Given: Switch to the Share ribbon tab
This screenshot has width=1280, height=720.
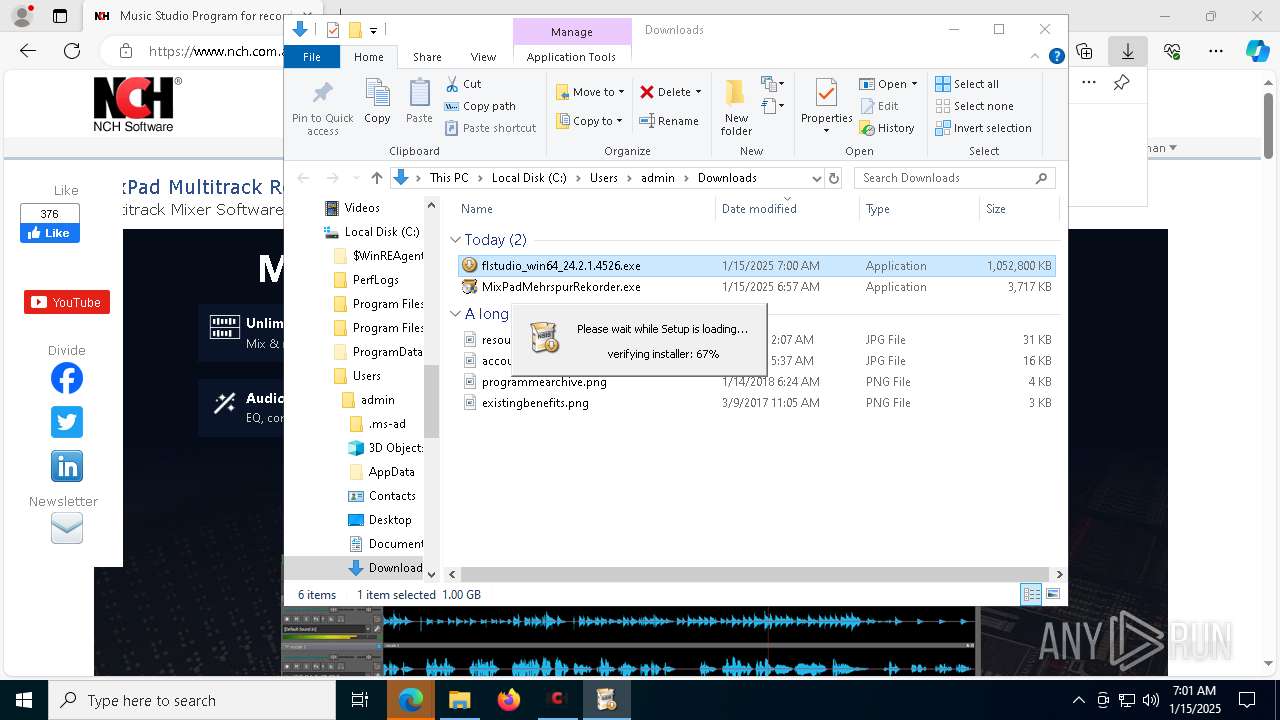Looking at the screenshot, I should tap(427, 57).
